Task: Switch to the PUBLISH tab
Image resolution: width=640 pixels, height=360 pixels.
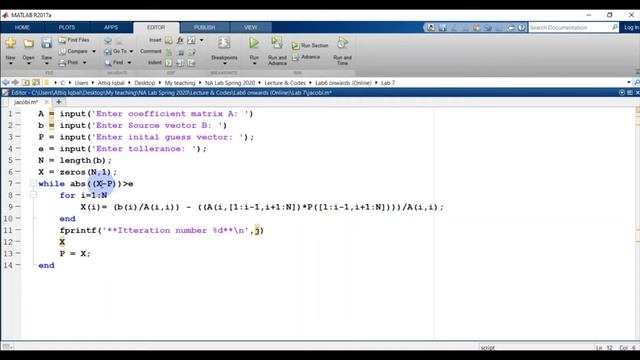Action: pos(204,27)
